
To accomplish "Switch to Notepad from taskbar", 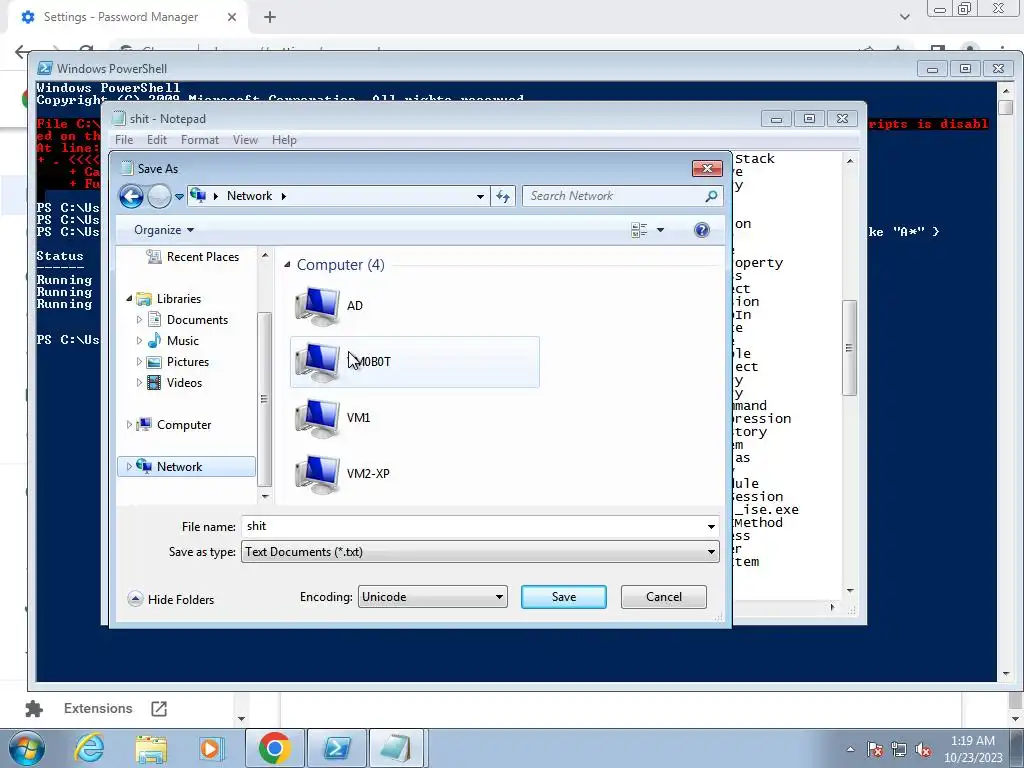I will pyautogui.click(x=397, y=748).
